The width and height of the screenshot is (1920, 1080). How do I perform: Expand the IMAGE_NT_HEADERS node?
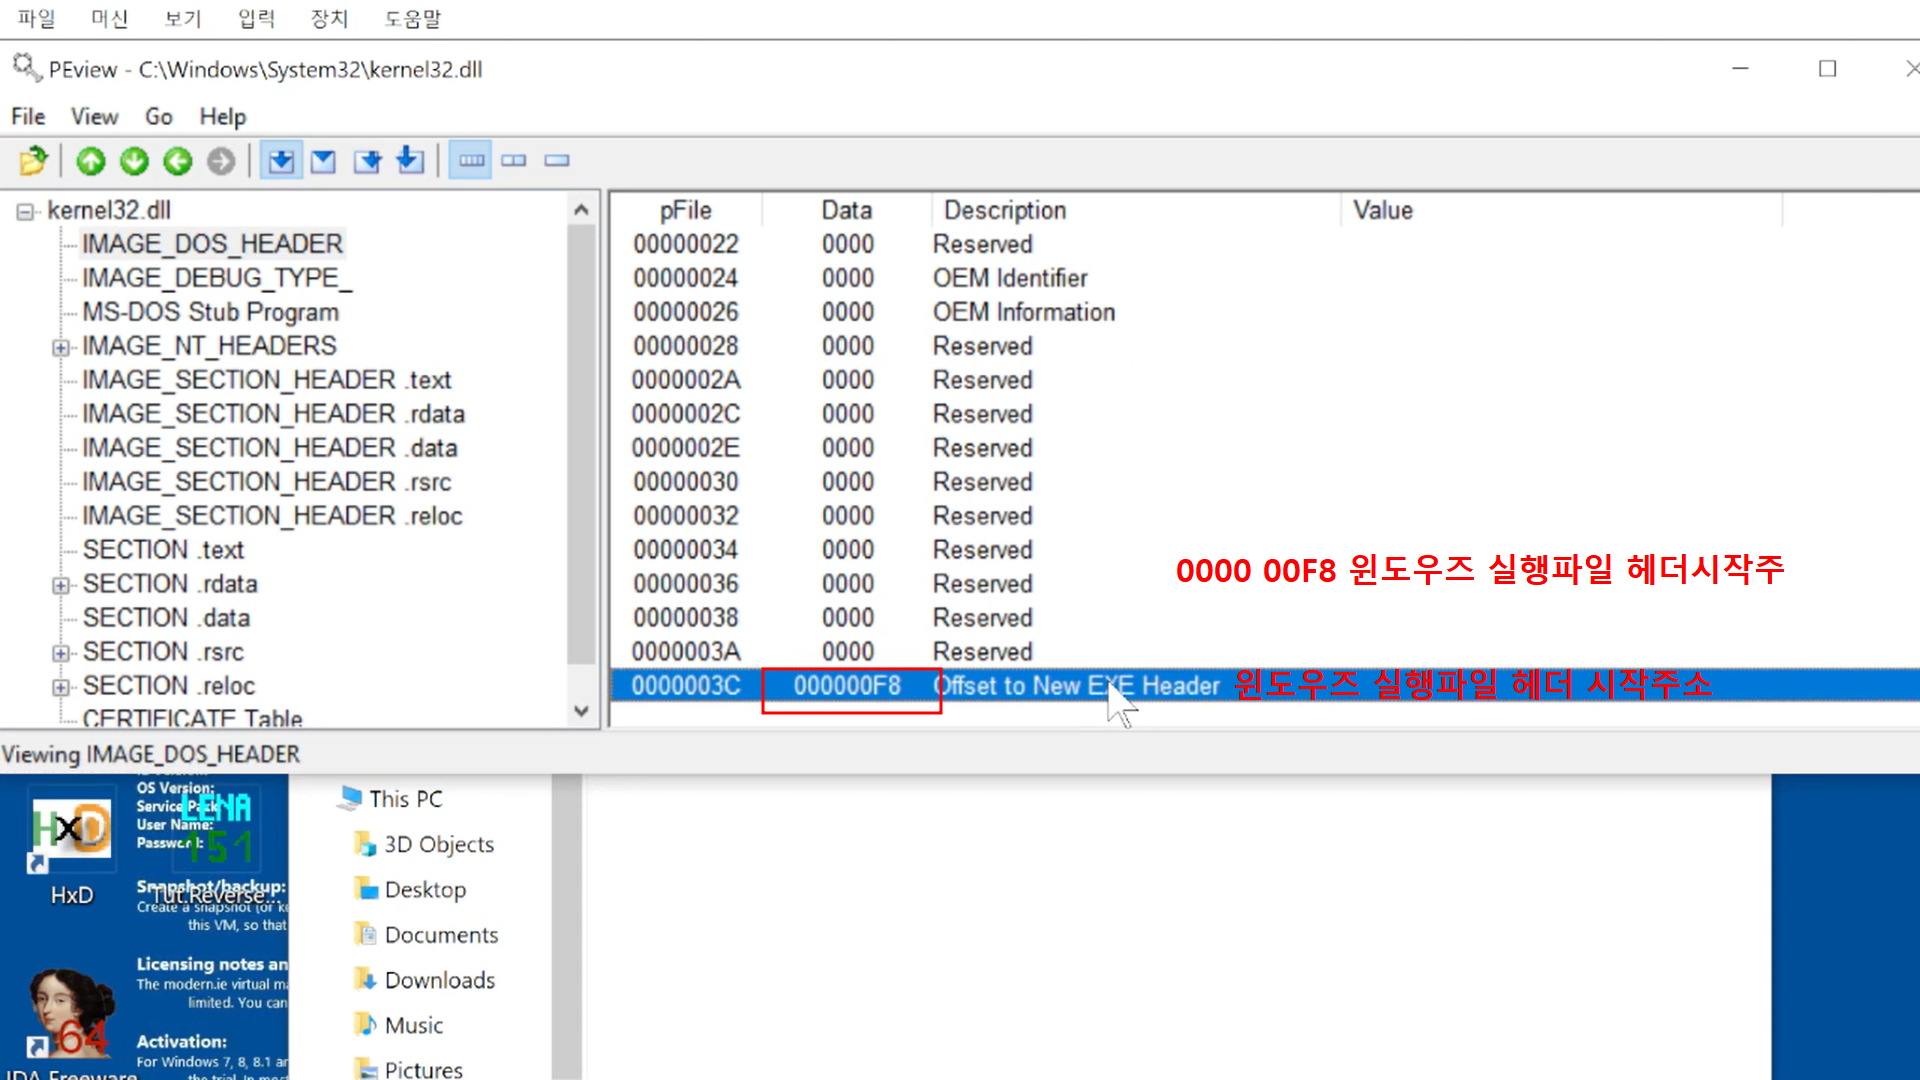pyautogui.click(x=61, y=347)
